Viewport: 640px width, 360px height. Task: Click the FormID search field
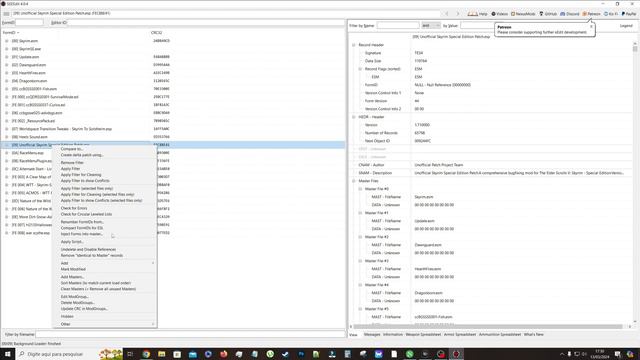coord(29,22)
